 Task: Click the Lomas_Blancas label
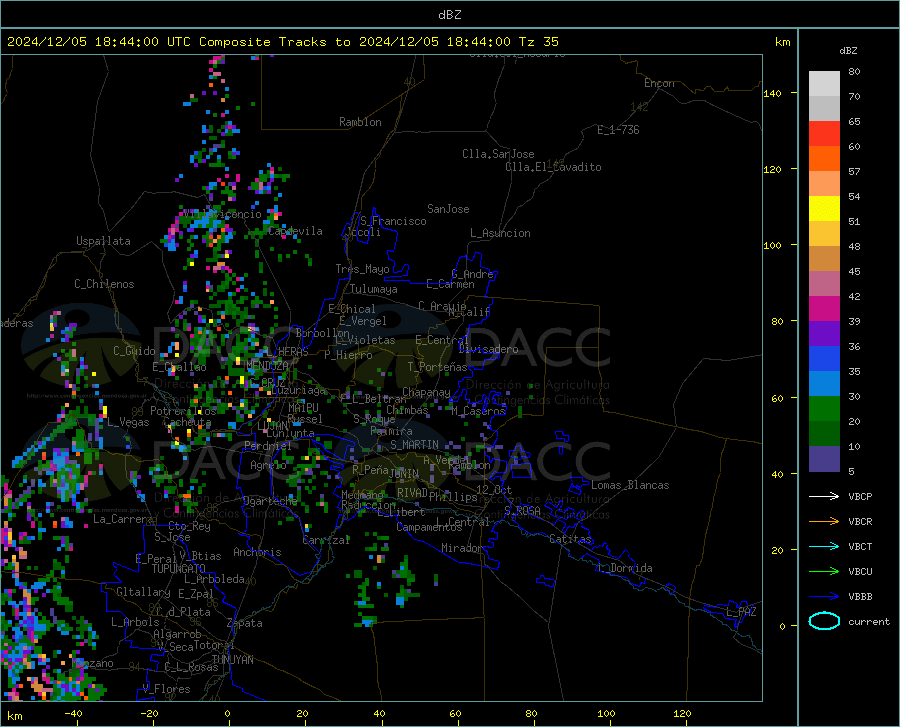pyautogui.click(x=630, y=485)
